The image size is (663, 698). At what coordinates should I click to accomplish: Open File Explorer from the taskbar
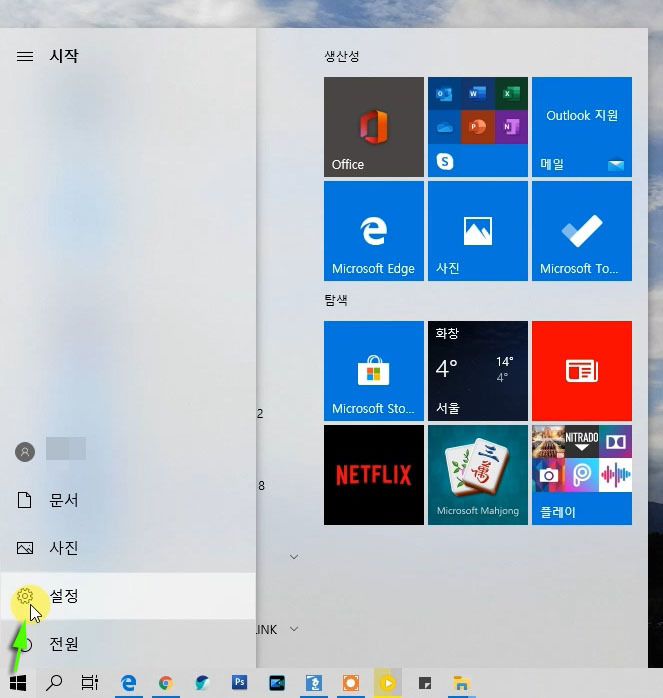462,682
